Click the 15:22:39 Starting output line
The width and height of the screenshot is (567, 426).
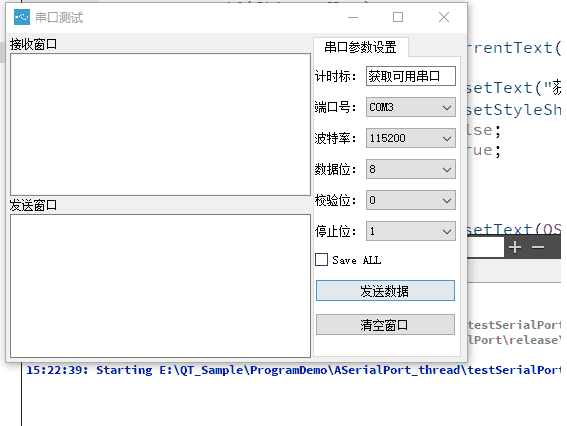[x=293, y=370]
